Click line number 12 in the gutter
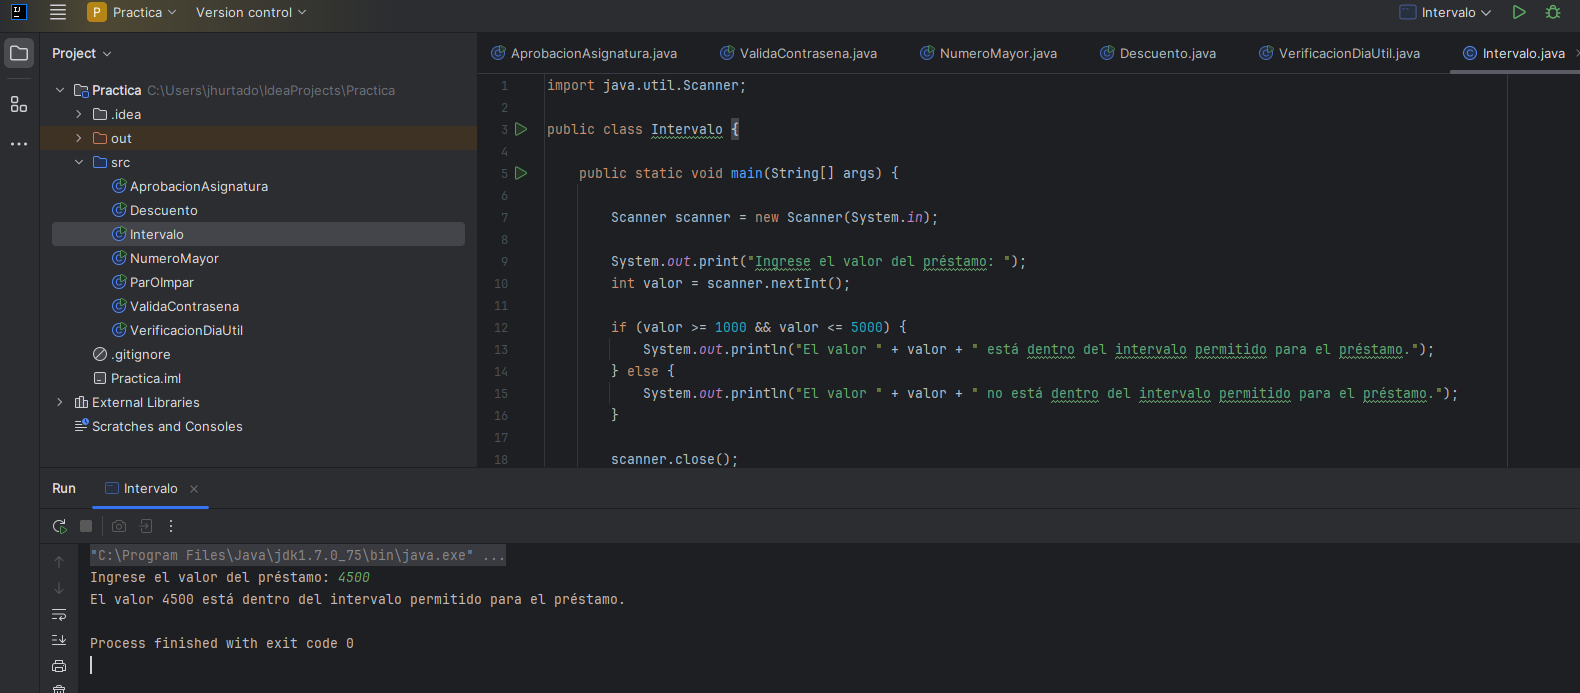 click(501, 327)
